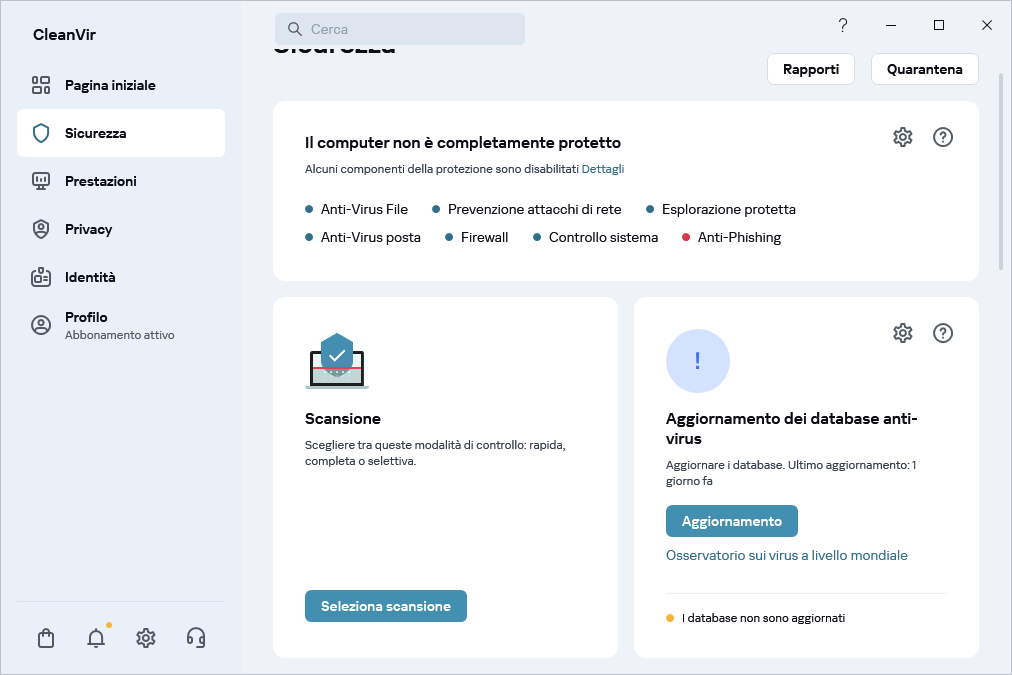Click in the Cerca search field

point(400,29)
